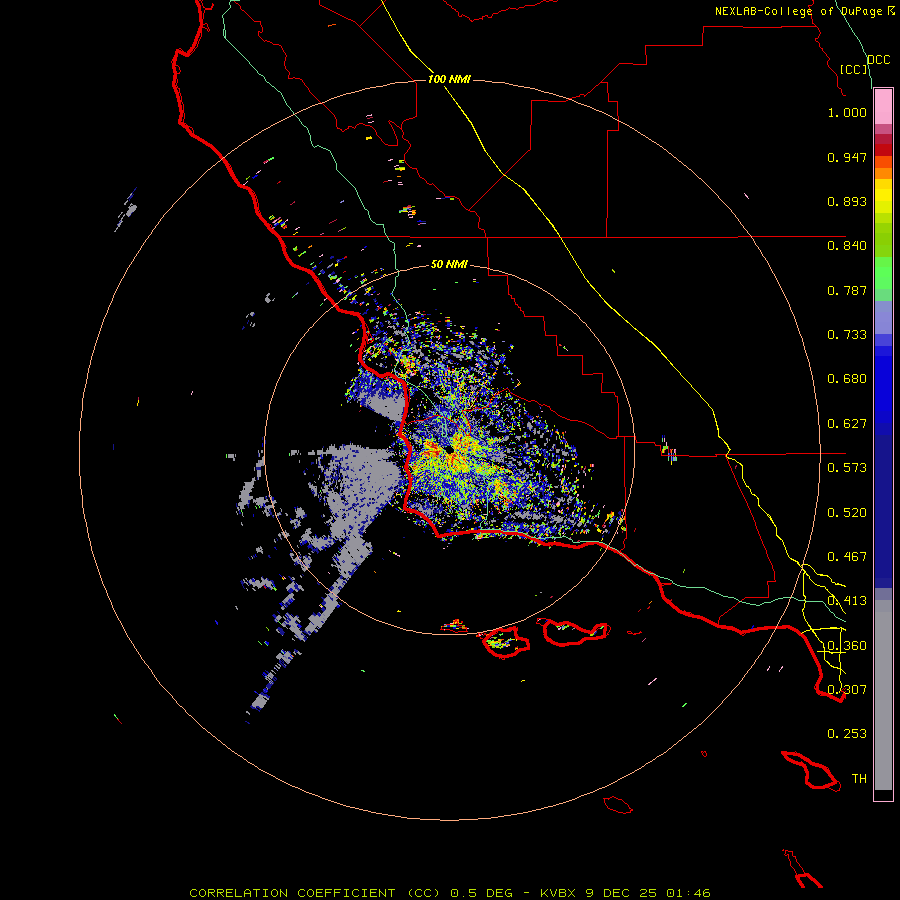The image size is (900, 900).
Task: Select the 1.000 value on the legend
Action: pyautogui.click(x=847, y=112)
